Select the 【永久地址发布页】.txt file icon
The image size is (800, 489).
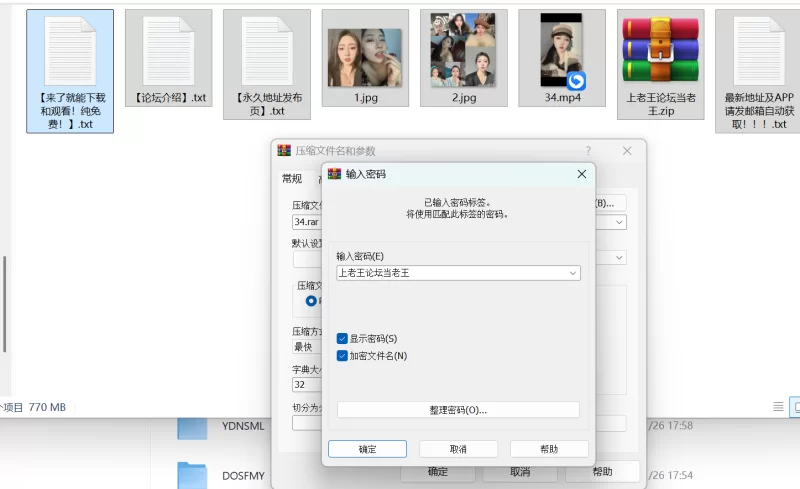[267, 50]
